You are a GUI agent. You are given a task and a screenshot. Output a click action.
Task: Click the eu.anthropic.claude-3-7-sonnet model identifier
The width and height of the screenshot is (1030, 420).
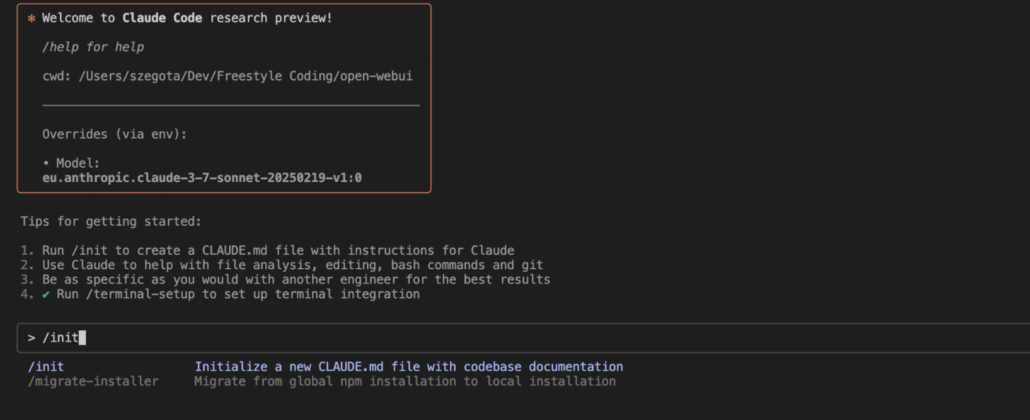pyautogui.click(x=195, y=178)
